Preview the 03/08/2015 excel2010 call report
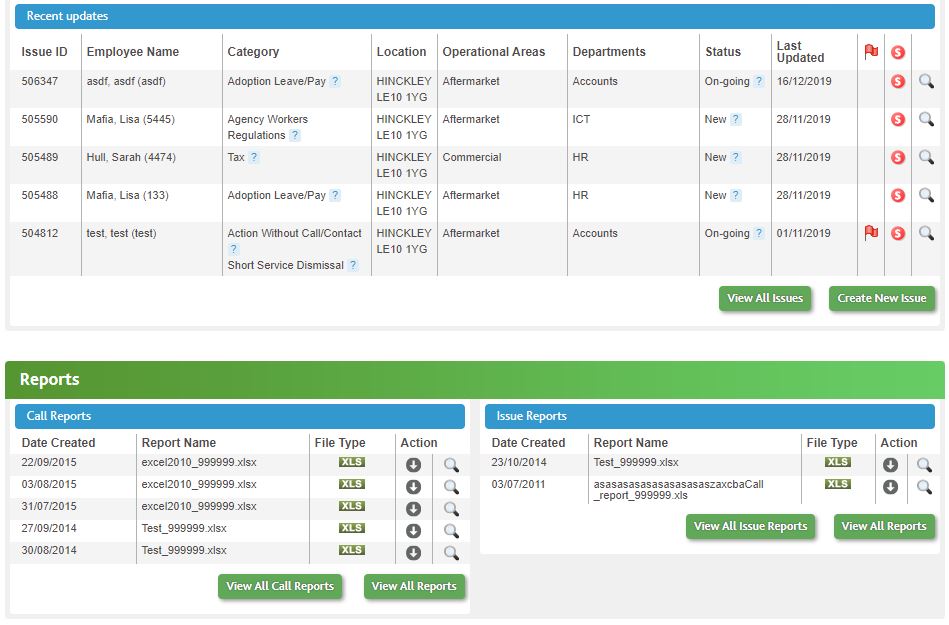Viewport: 949px width, 625px height. coord(451,487)
